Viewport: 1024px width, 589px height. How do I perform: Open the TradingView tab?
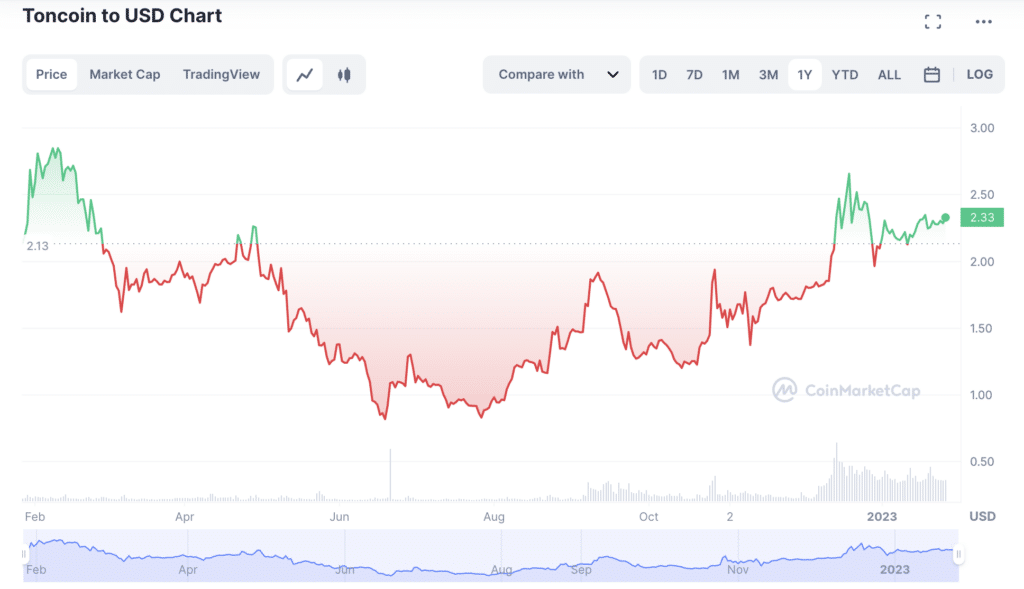[221, 74]
